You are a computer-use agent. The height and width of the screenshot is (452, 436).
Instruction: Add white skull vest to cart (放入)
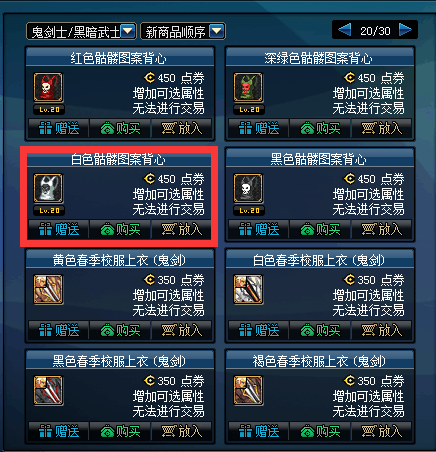coord(182,229)
